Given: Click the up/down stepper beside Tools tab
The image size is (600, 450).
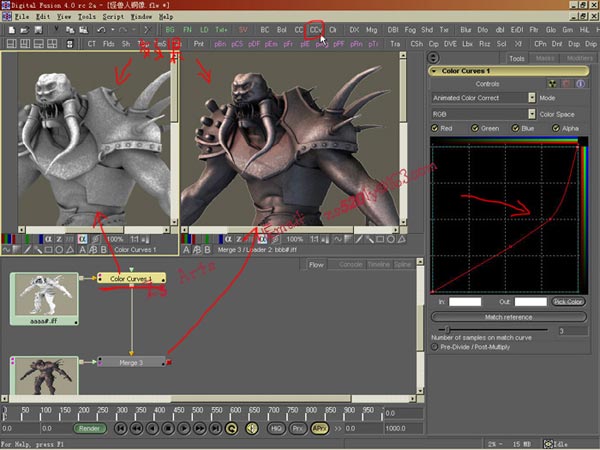Looking at the screenshot, I should (x=433, y=58).
